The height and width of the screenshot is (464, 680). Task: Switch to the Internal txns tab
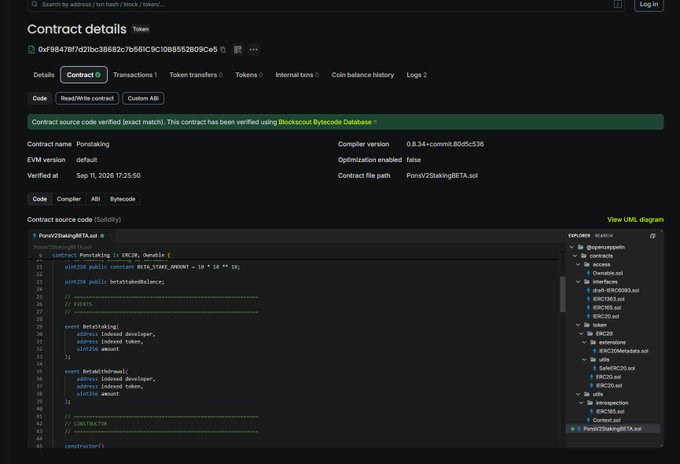[x=297, y=75]
